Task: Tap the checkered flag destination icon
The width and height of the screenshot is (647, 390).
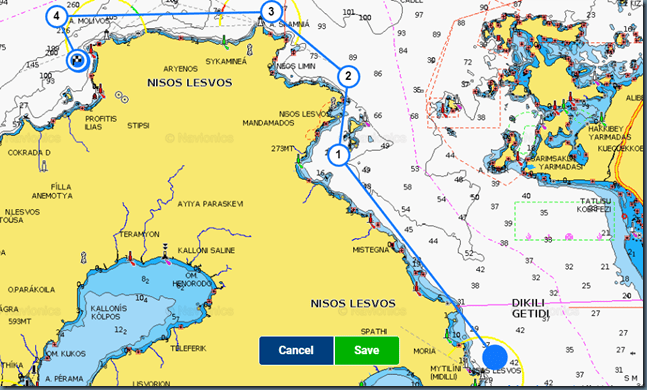Action: click(x=78, y=61)
